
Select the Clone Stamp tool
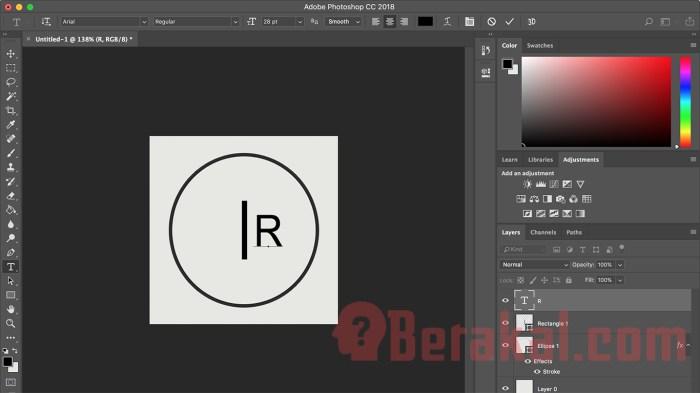[x=11, y=167]
